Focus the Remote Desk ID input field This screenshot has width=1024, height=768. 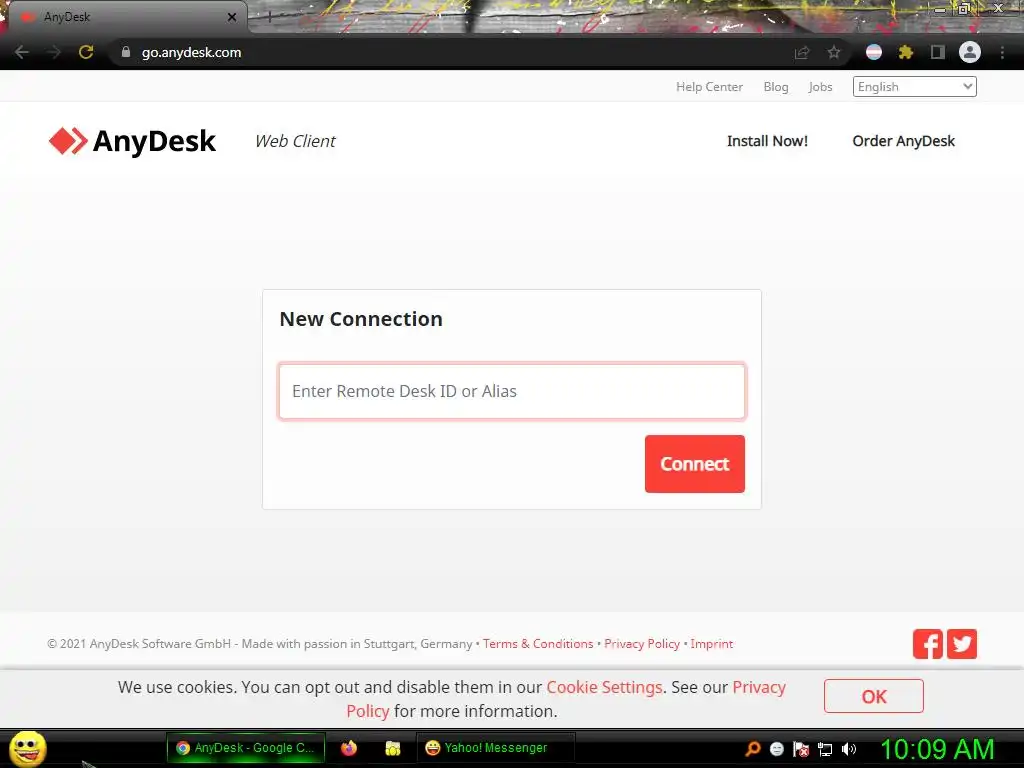tap(512, 391)
